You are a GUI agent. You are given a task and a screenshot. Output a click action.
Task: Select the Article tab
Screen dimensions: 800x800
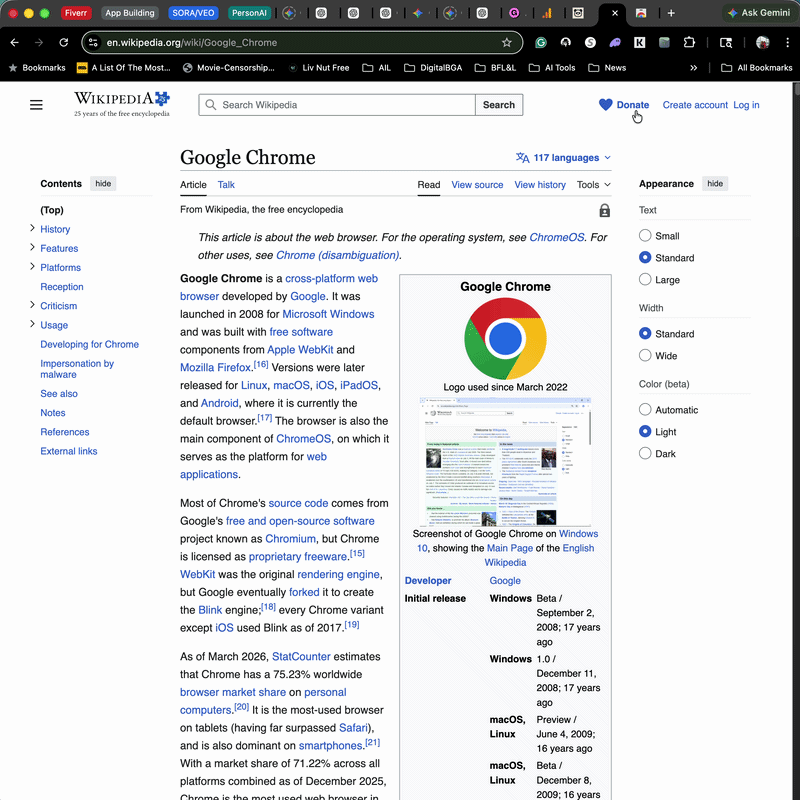click(x=193, y=185)
